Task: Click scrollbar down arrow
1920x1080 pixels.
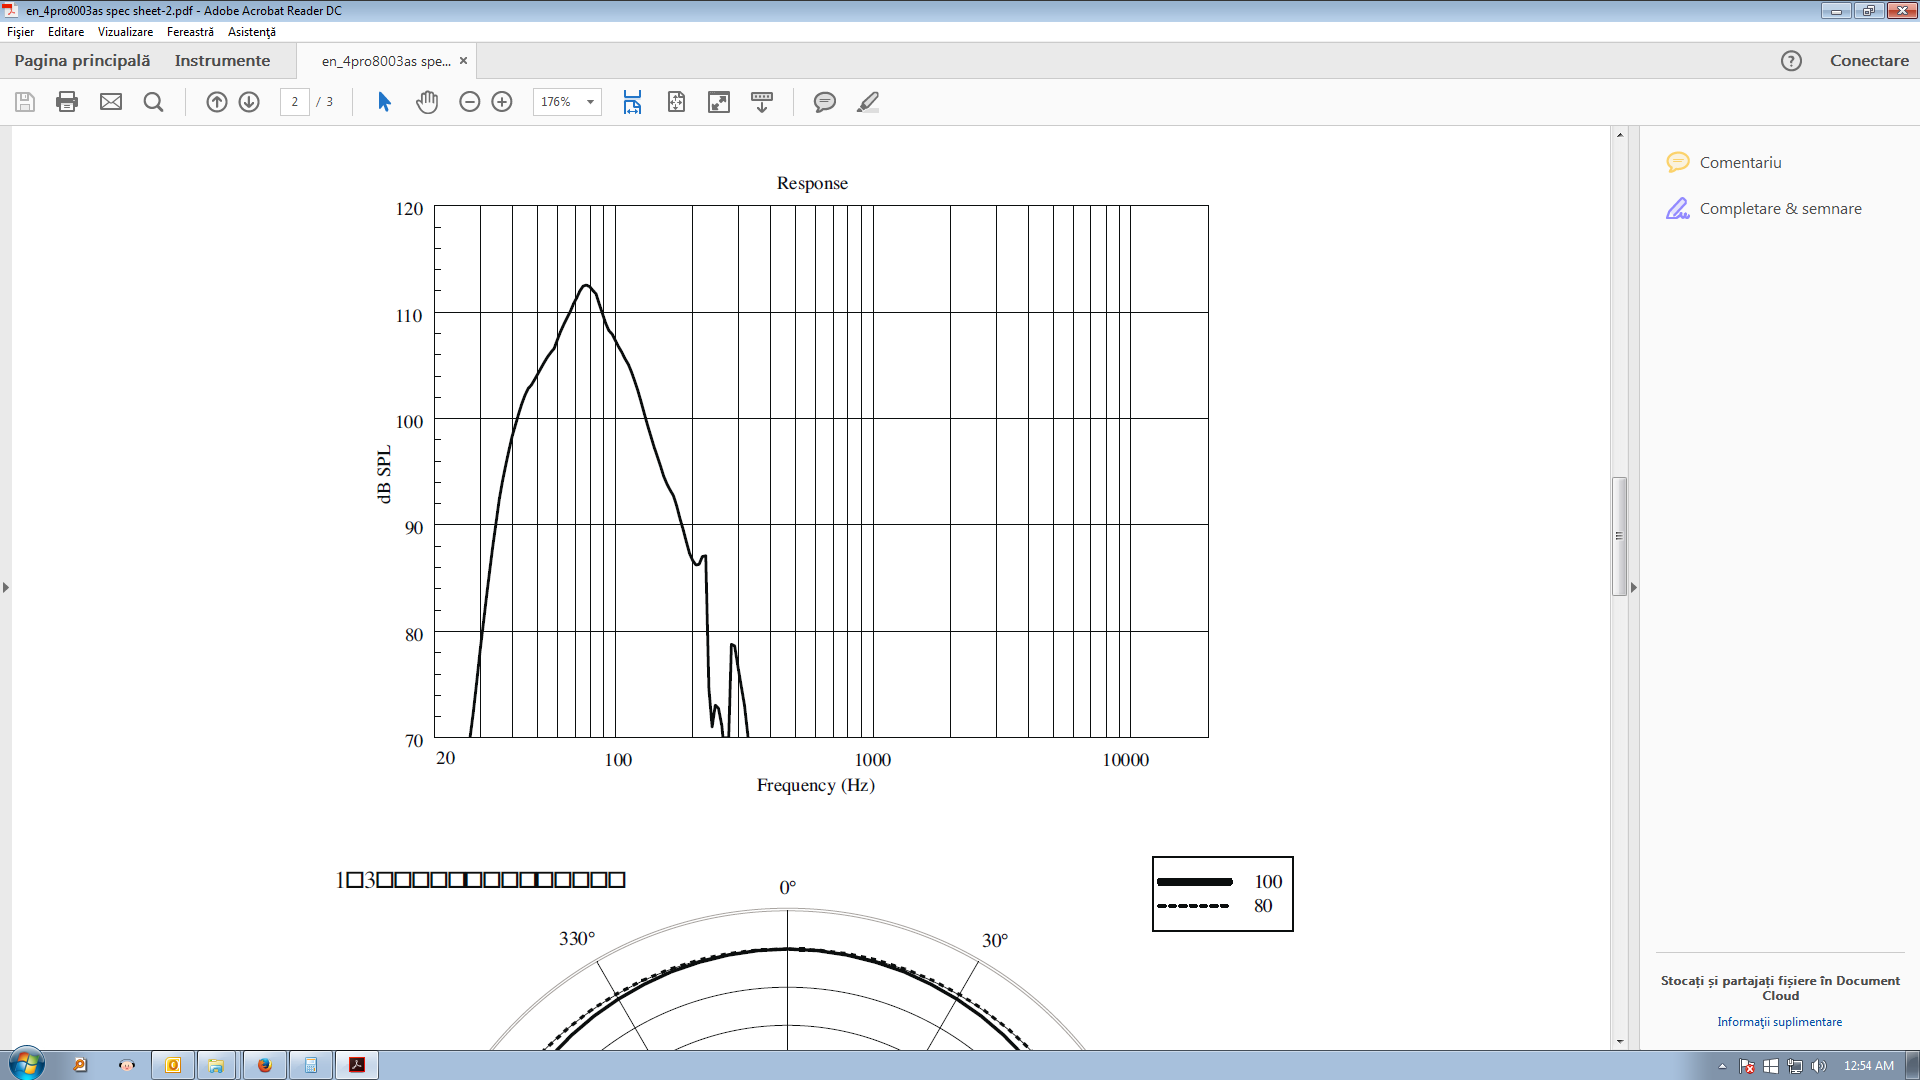Action: (1620, 1042)
